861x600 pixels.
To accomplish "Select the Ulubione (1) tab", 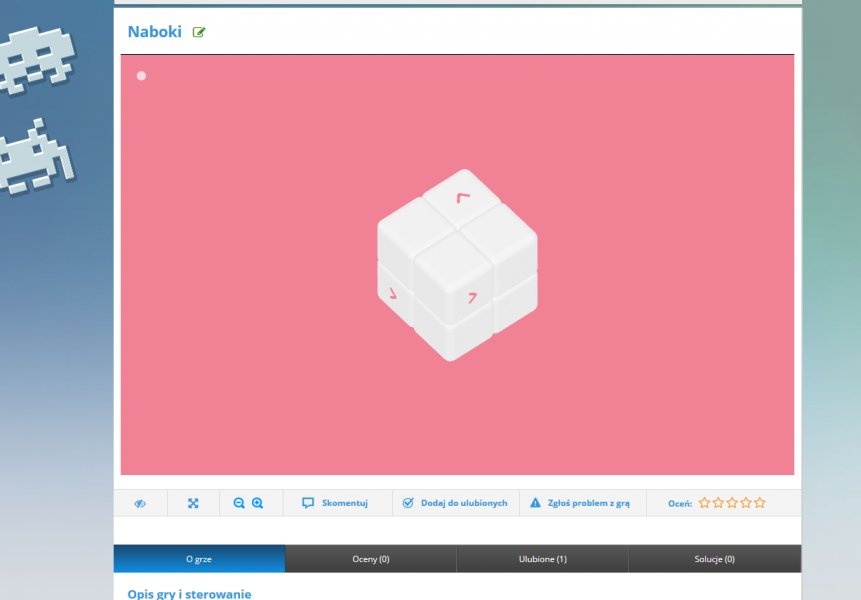I will tap(542, 559).
